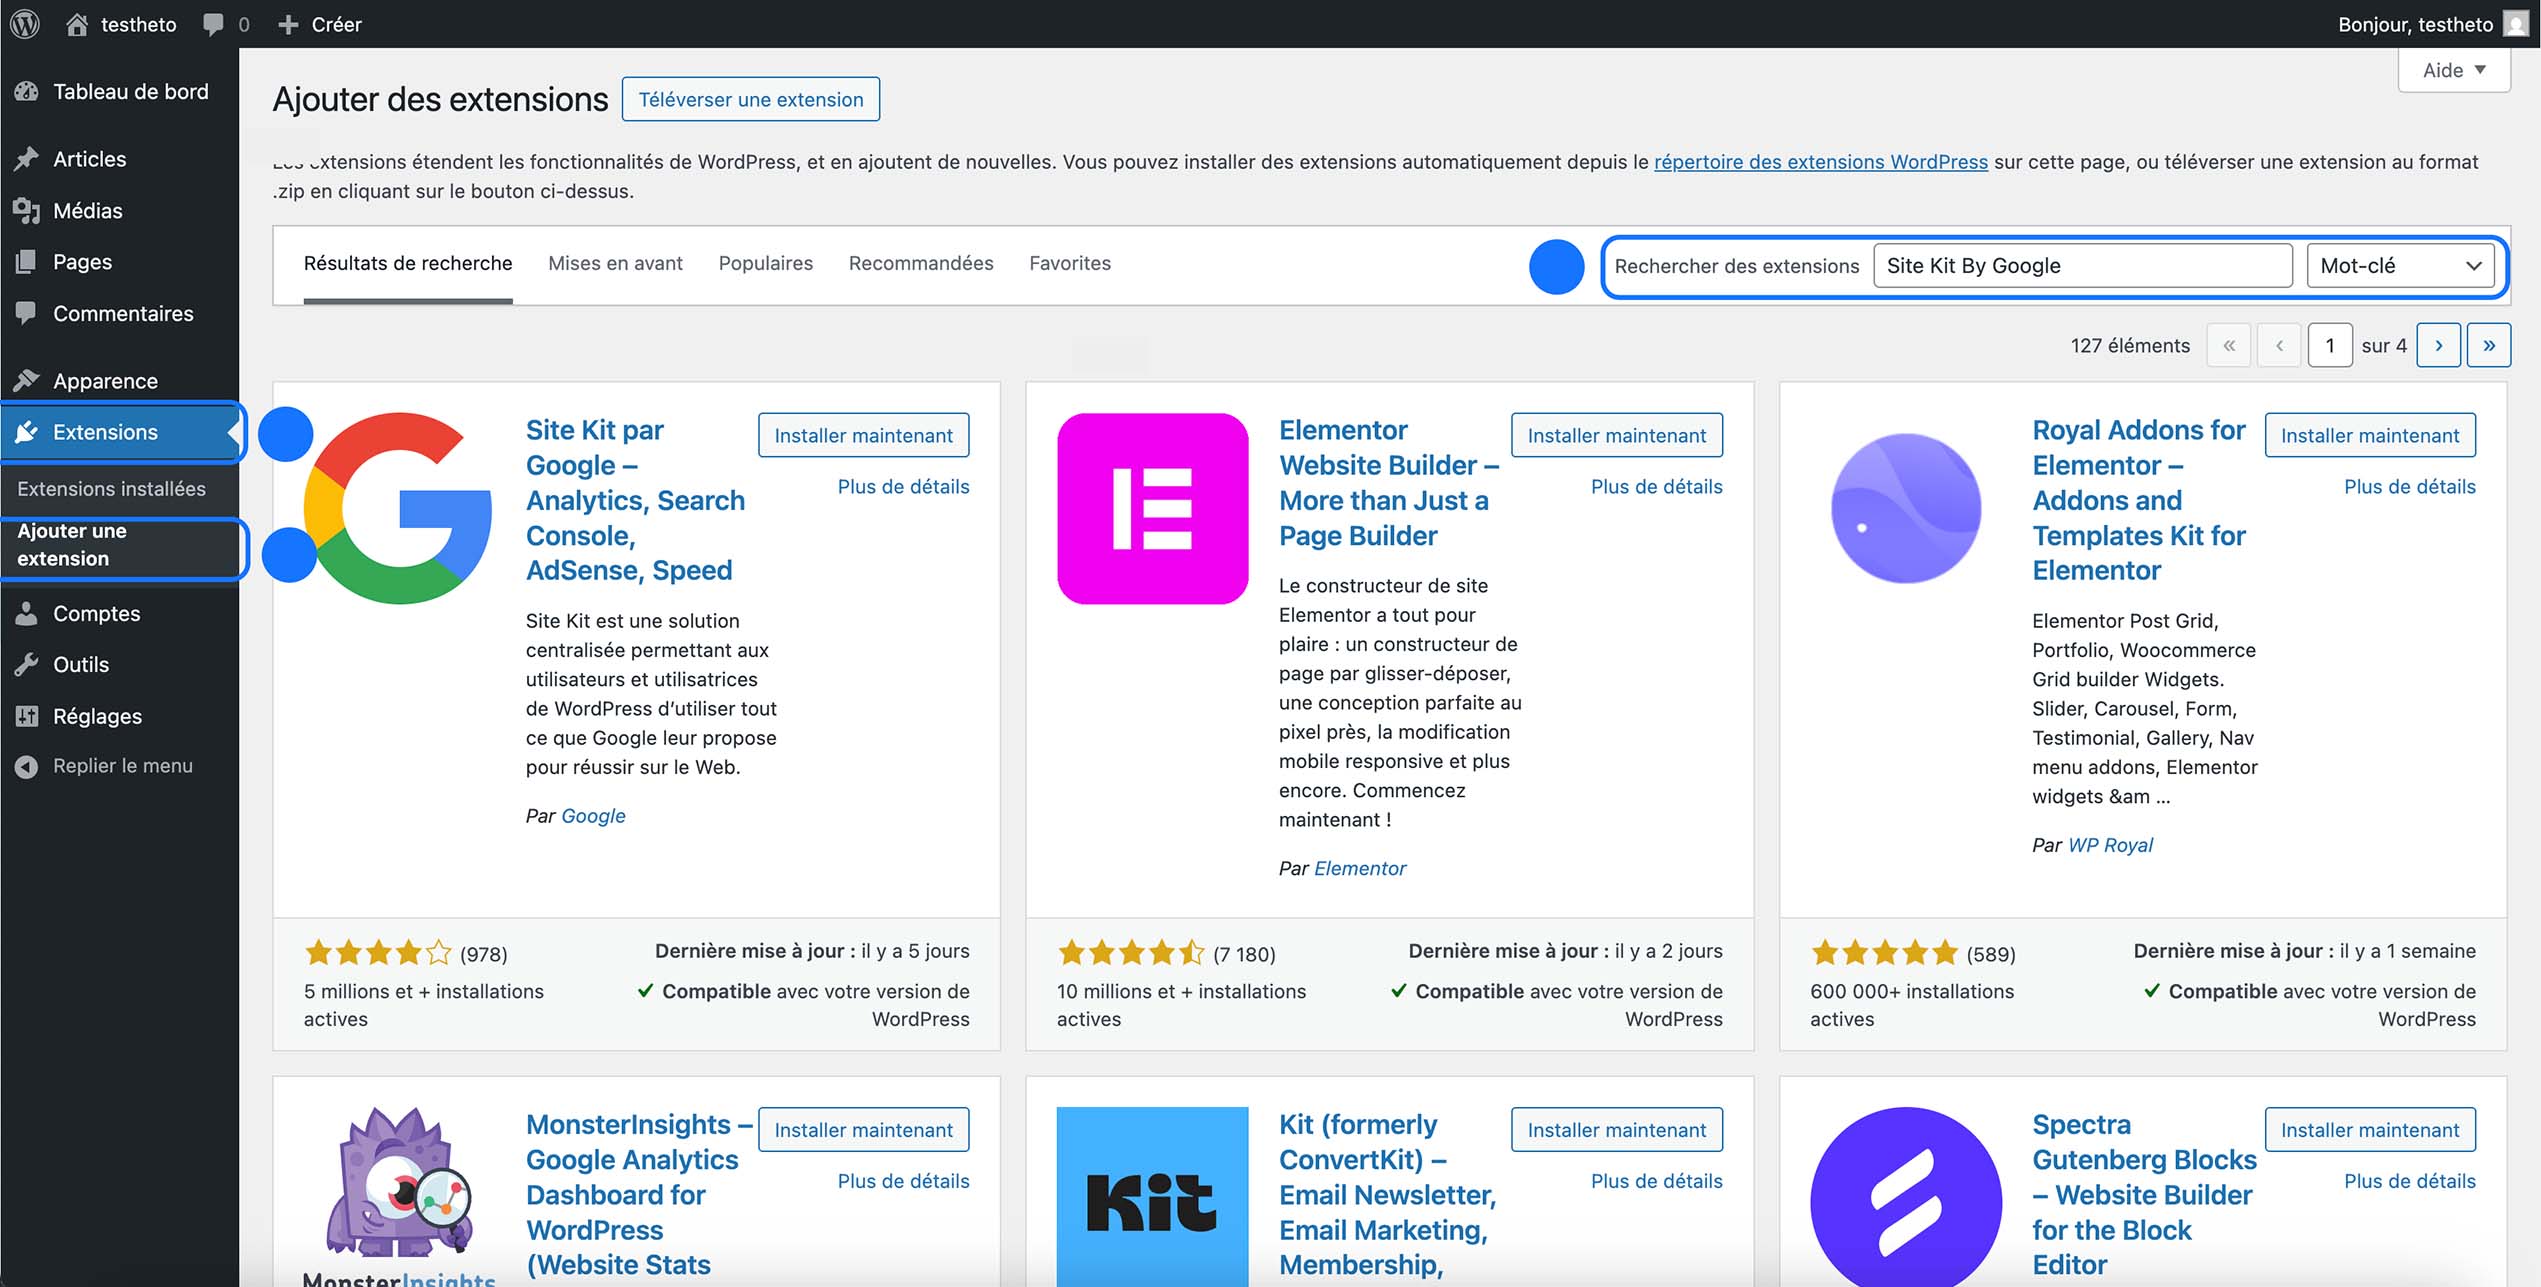Click the Extensions plug icon
Viewport: 2541px width, 1287px height.
tap(28, 432)
